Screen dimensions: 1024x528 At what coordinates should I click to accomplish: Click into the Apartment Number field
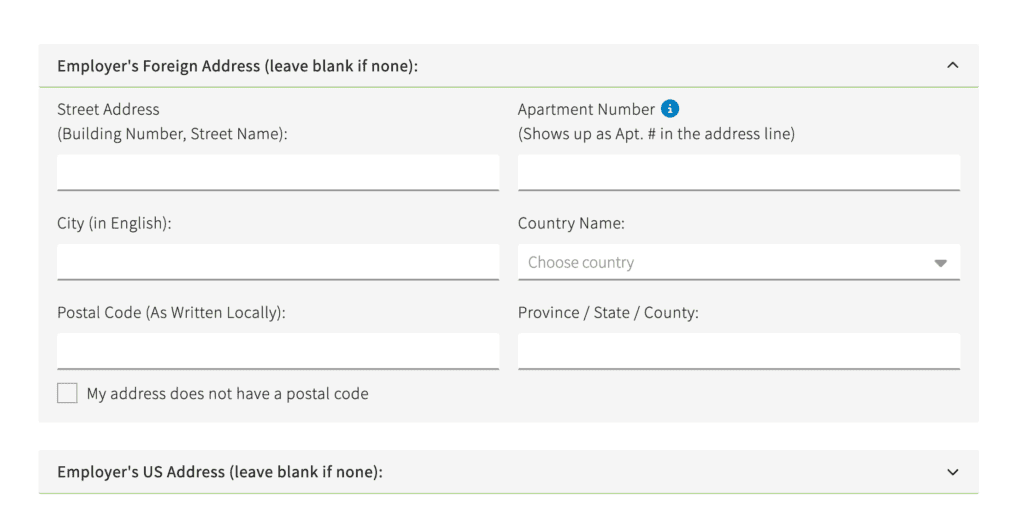click(738, 172)
